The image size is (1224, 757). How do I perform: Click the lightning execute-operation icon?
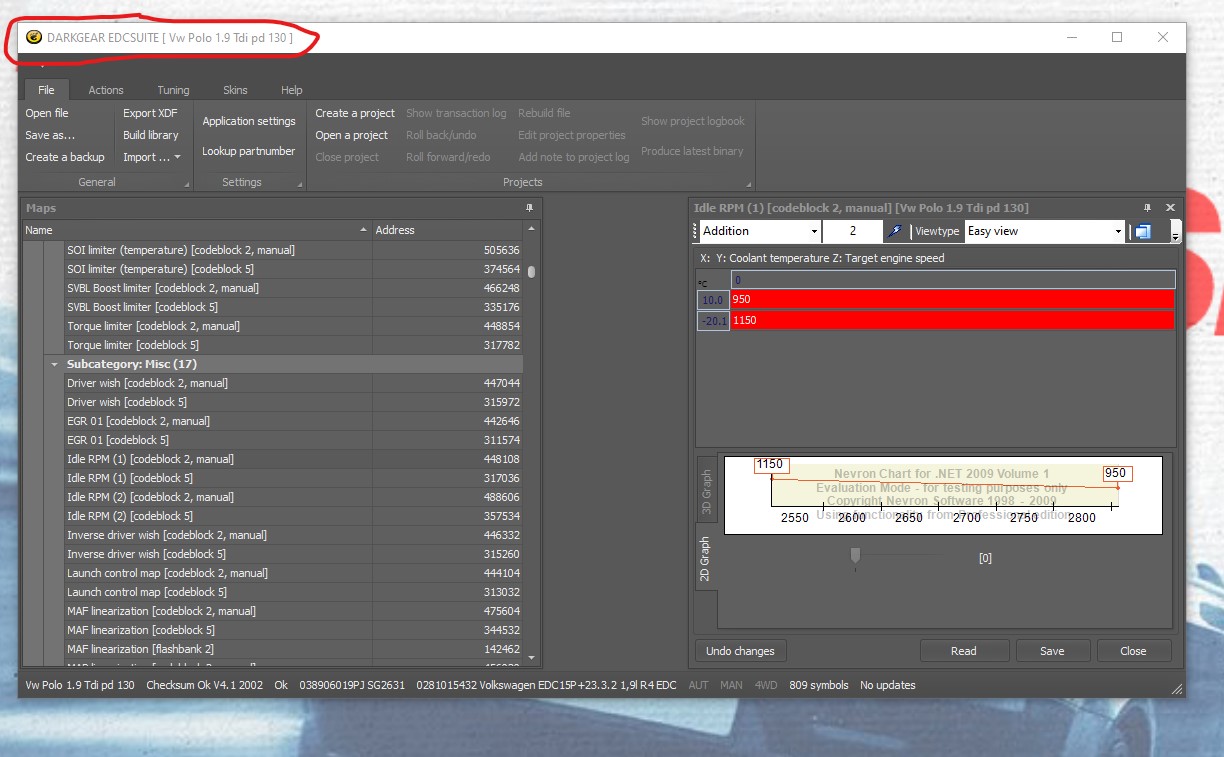click(897, 231)
